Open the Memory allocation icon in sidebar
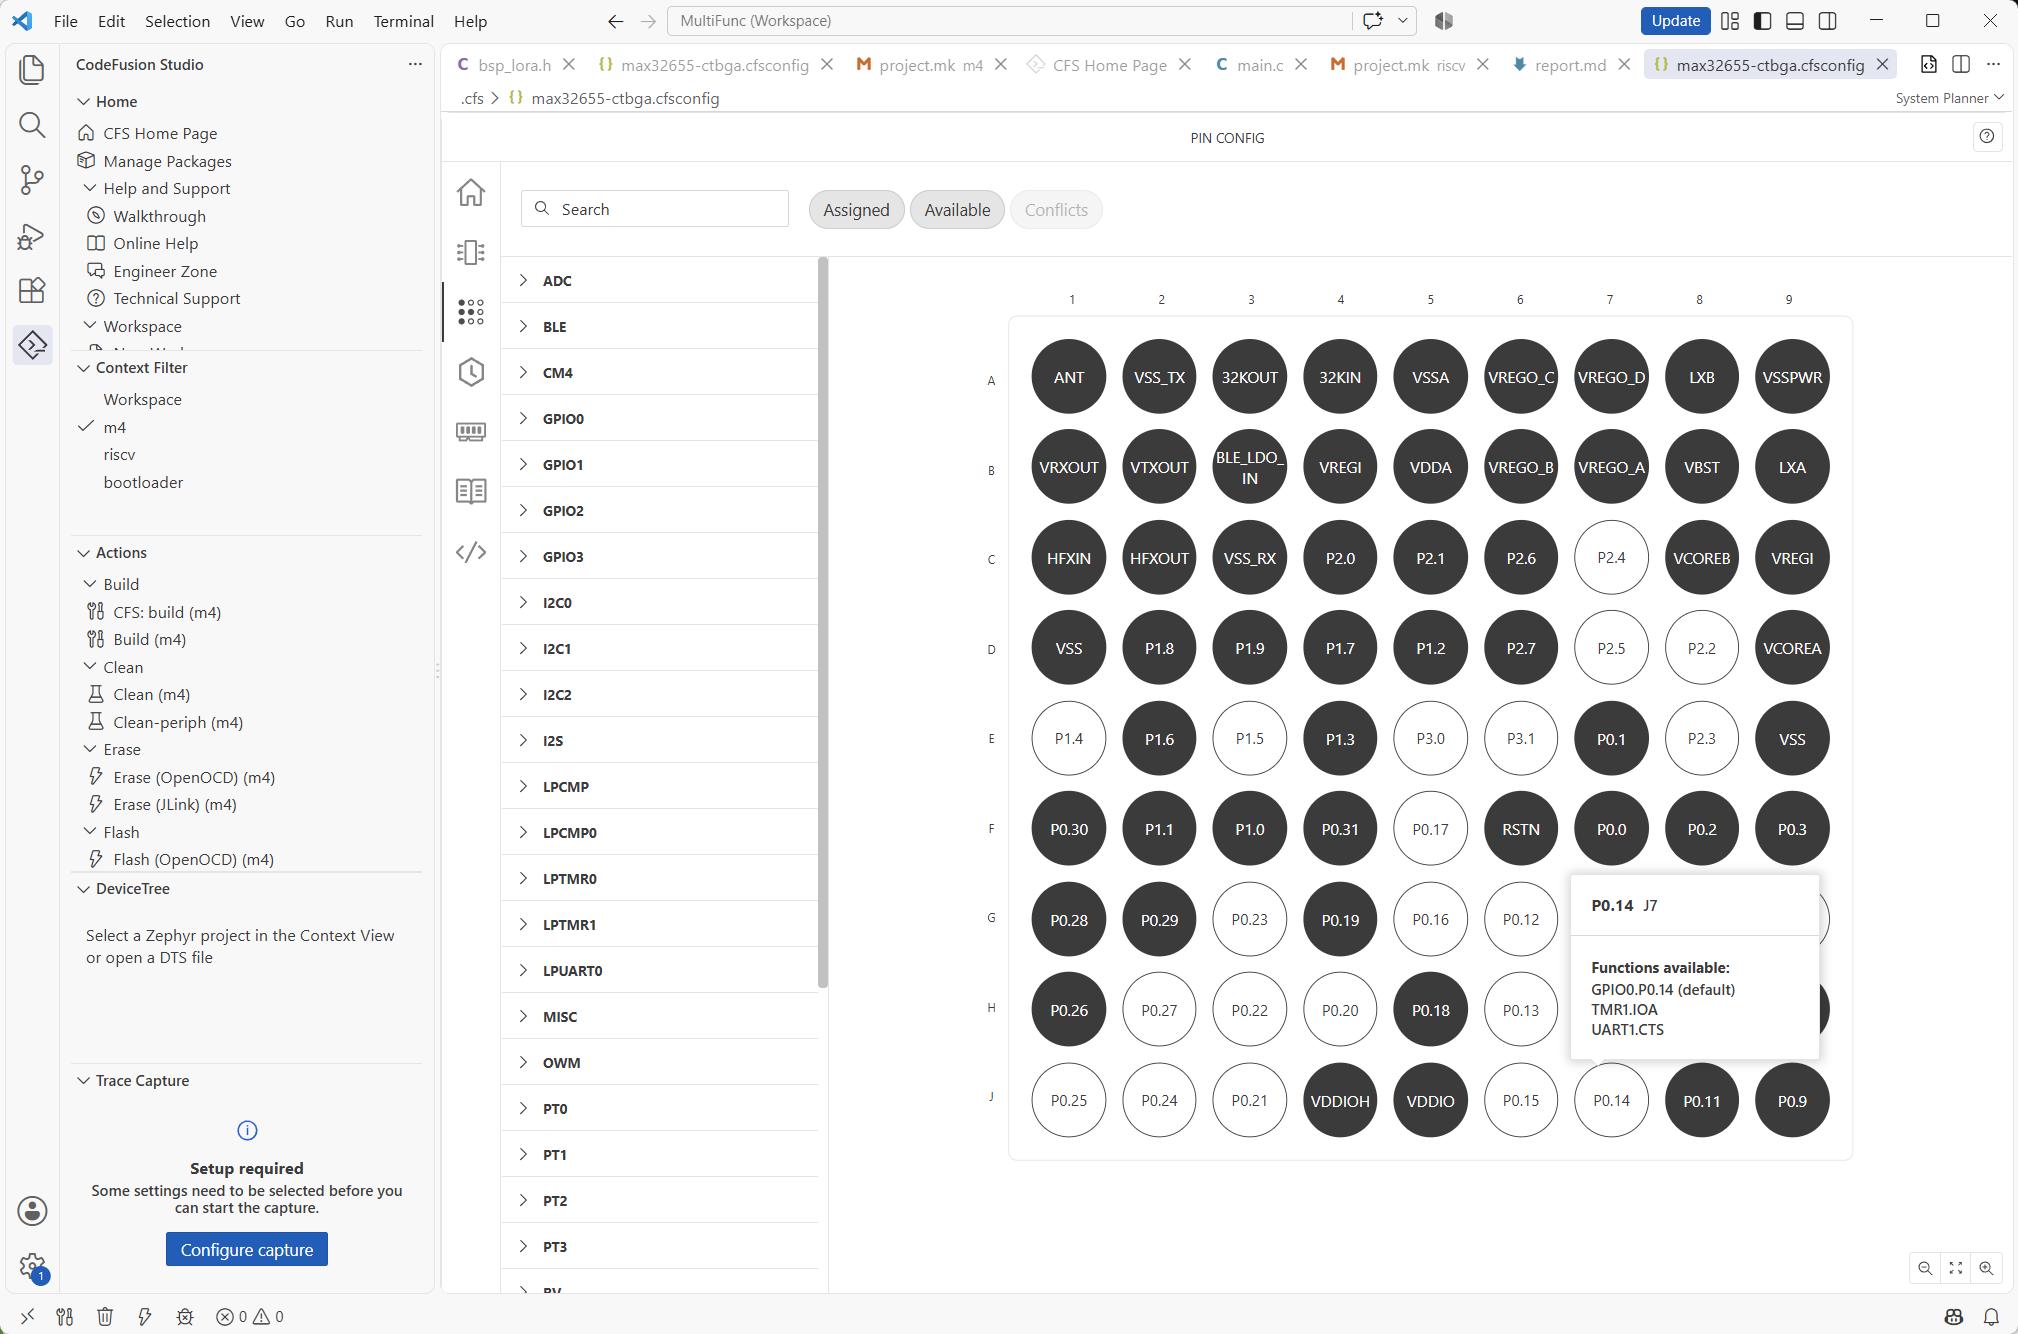 471,432
